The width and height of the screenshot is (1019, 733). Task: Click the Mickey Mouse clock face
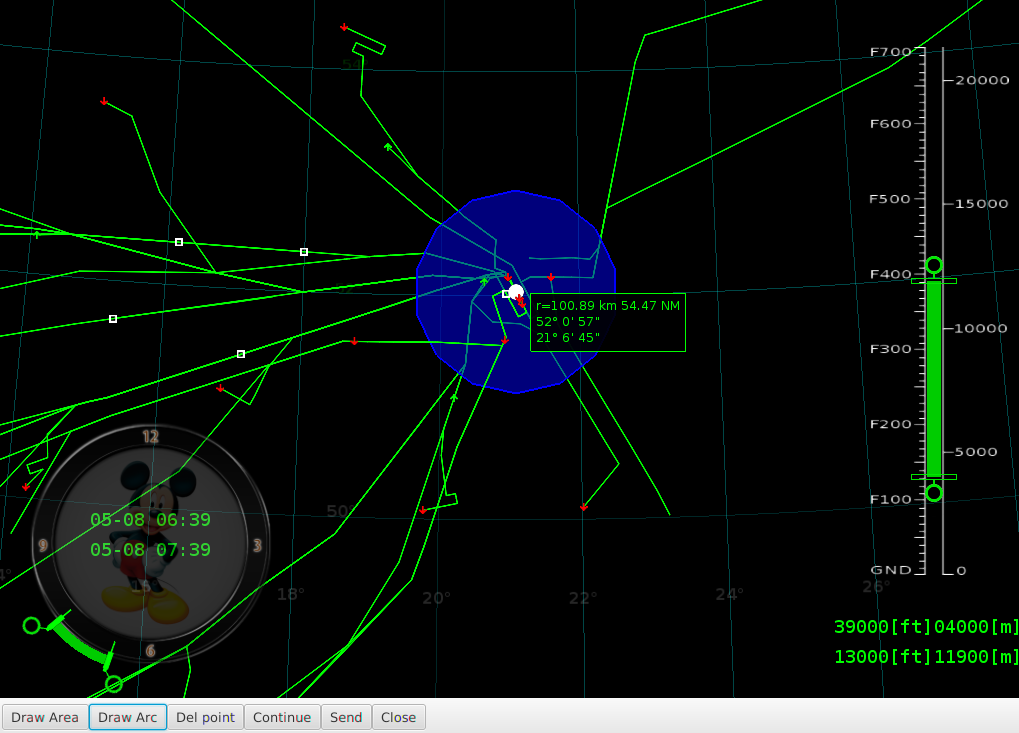150,543
